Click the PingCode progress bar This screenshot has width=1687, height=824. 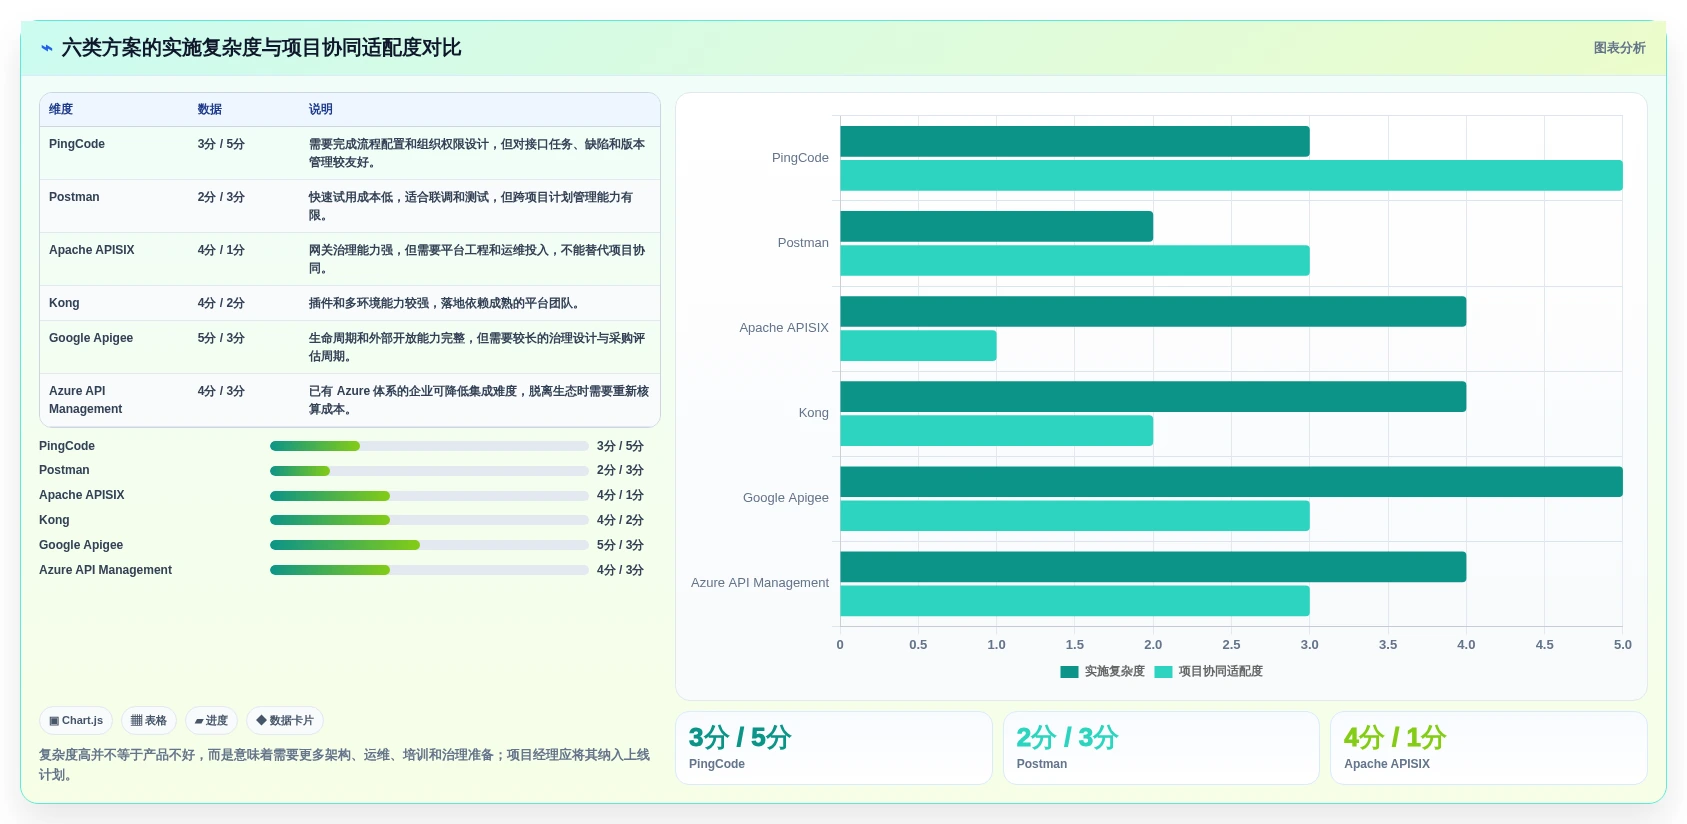pos(429,446)
